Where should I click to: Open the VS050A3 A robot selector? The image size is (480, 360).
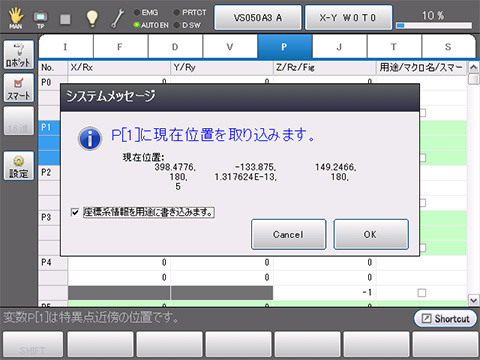click(x=258, y=18)
